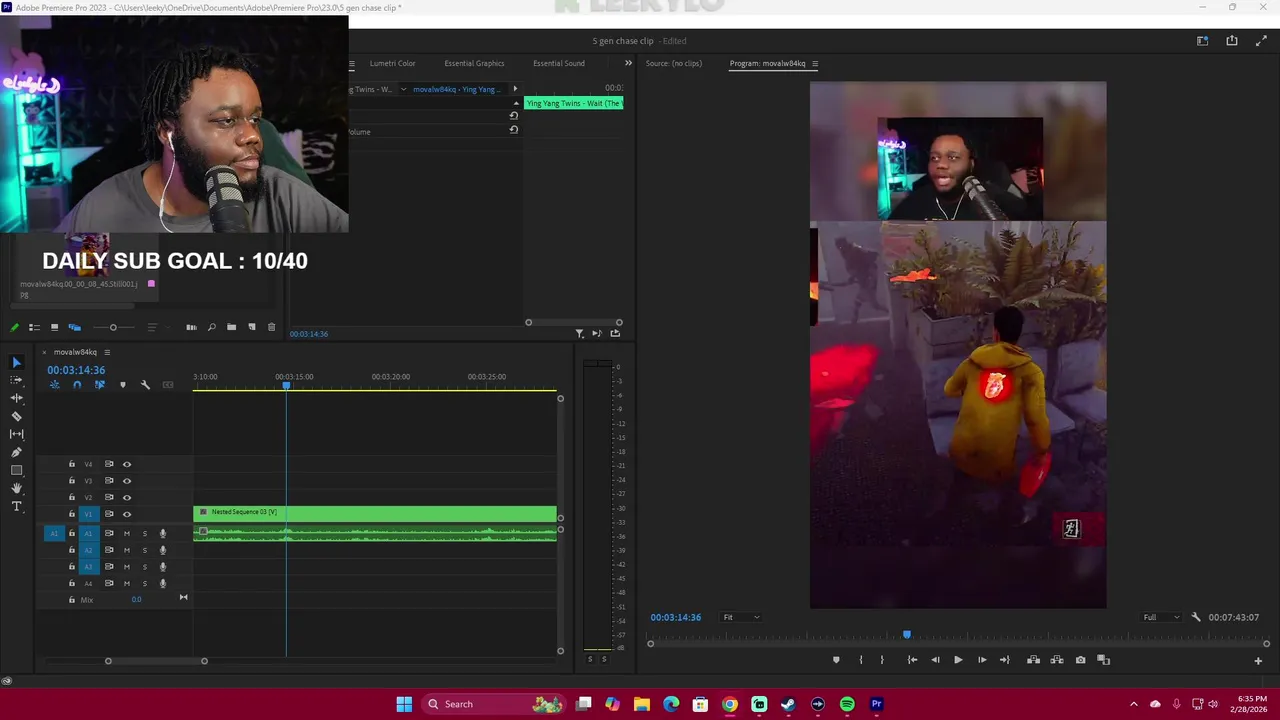Open Comparison View in program monitor
The image size is (1280, 720).
[x=1104, y=660]
